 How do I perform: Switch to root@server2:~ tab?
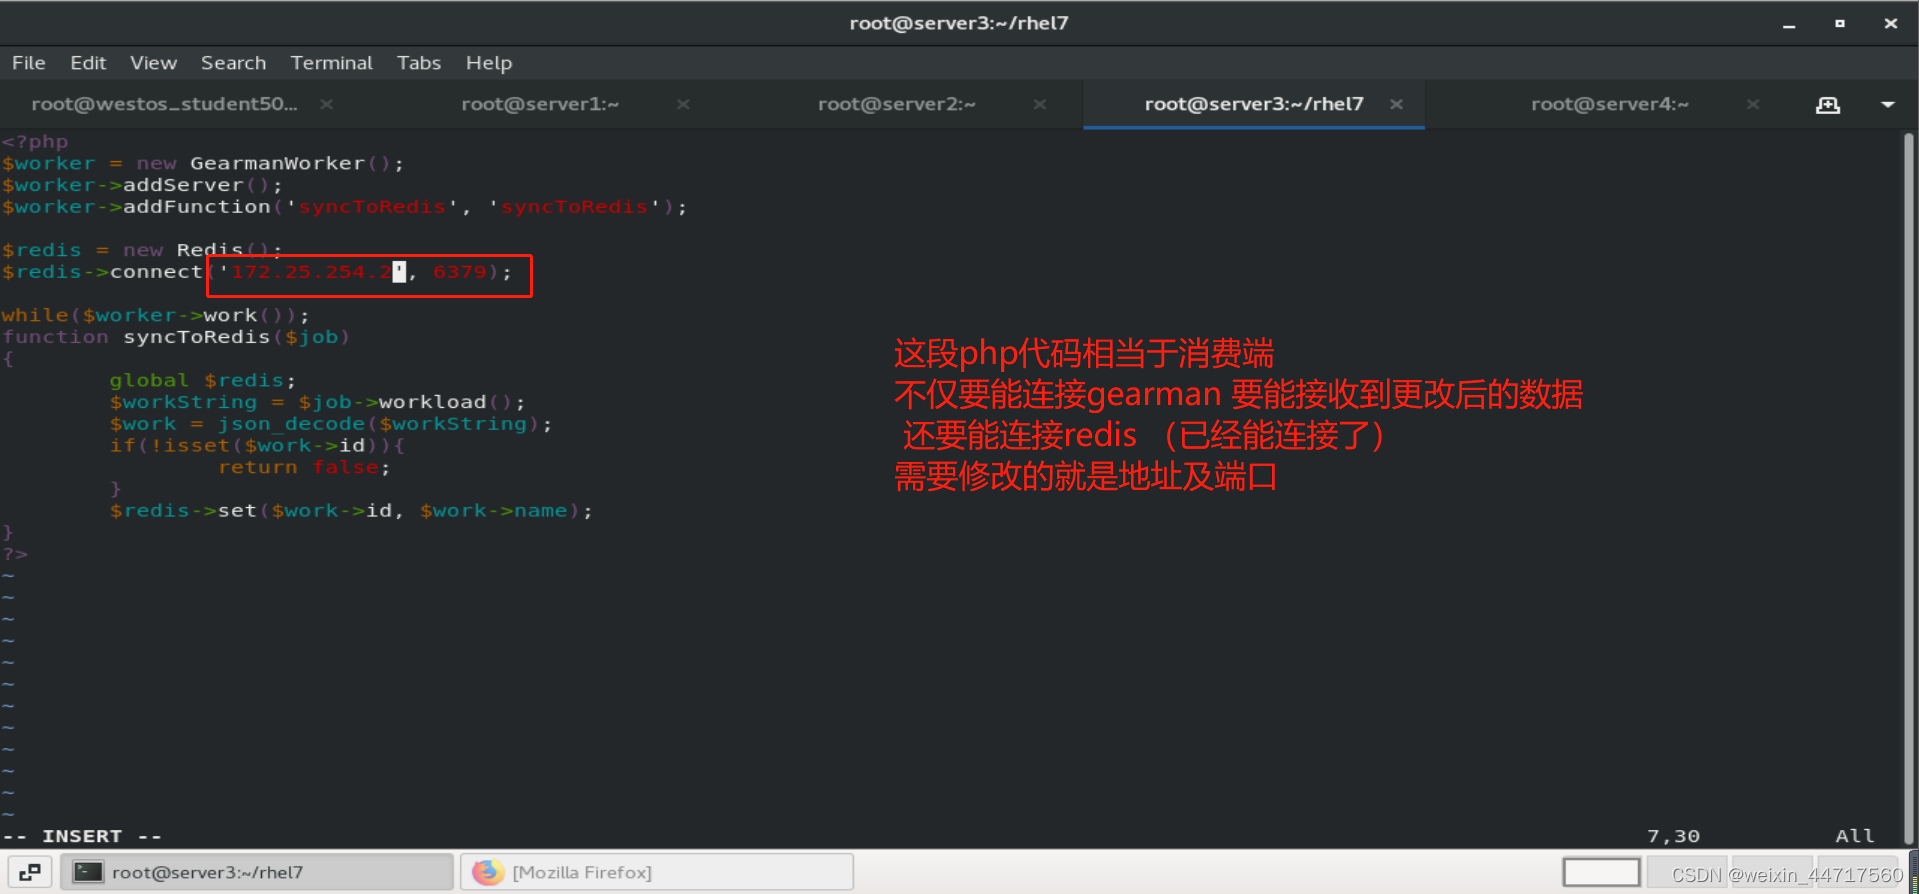pos(897,104)
